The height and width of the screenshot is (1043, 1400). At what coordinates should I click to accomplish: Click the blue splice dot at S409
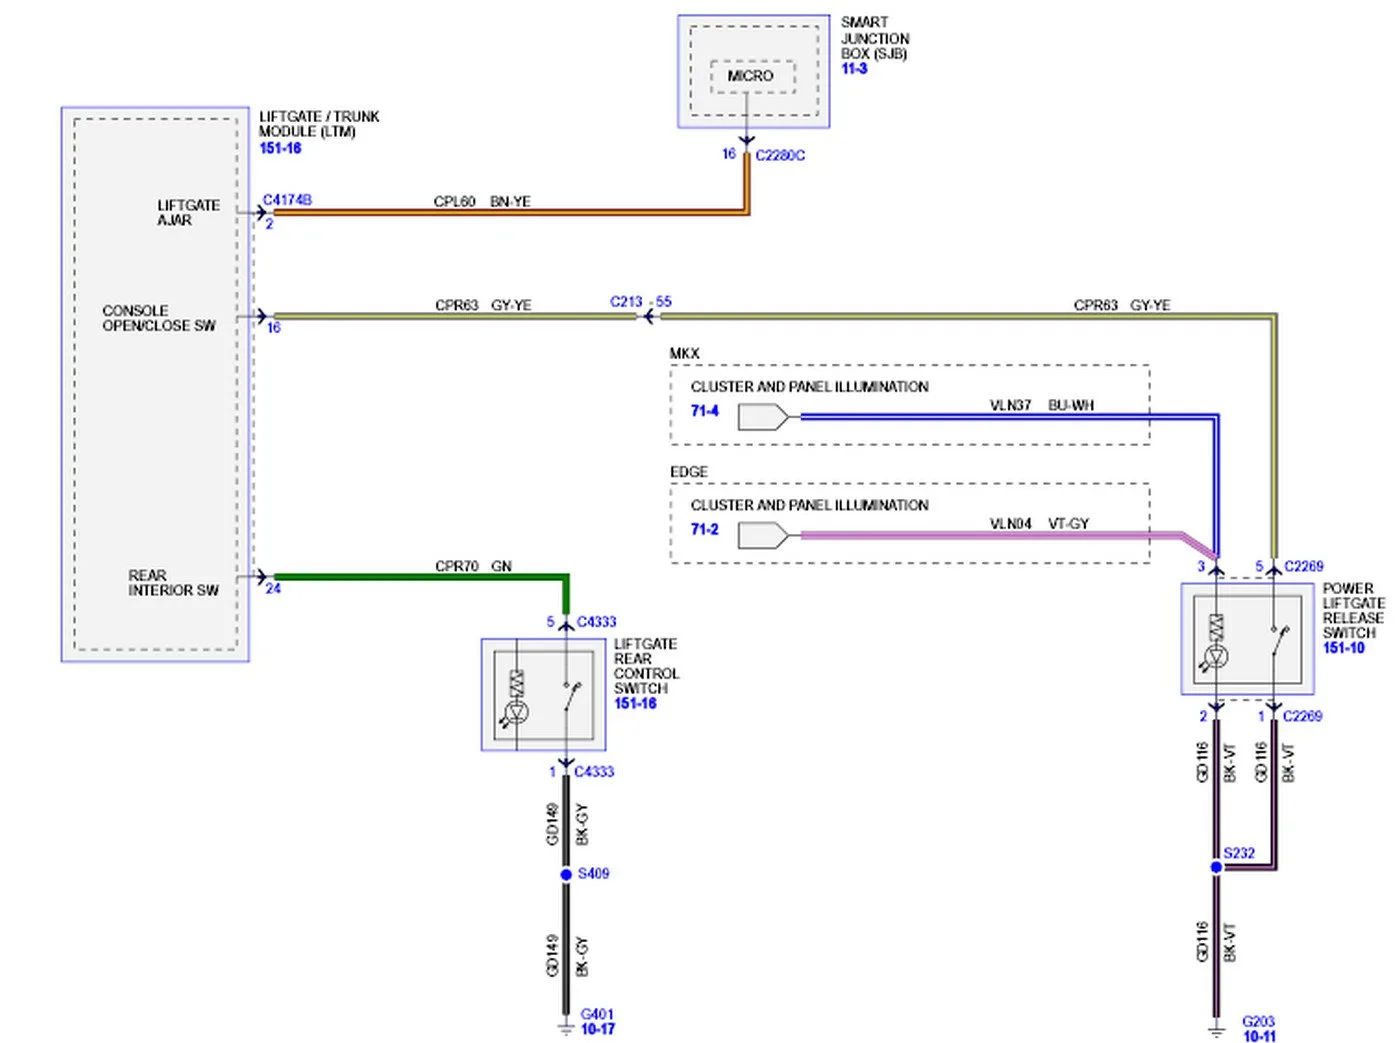(x=566, y=874)
